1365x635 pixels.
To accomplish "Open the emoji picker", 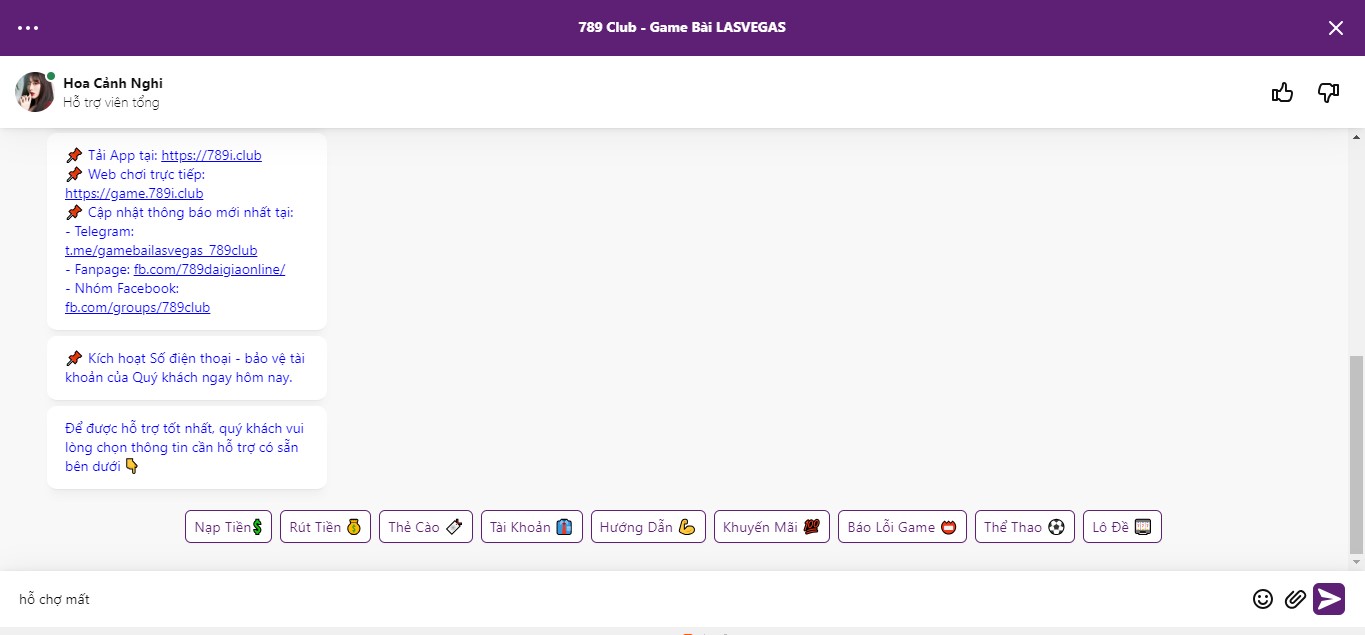I will coord(1263,599).
